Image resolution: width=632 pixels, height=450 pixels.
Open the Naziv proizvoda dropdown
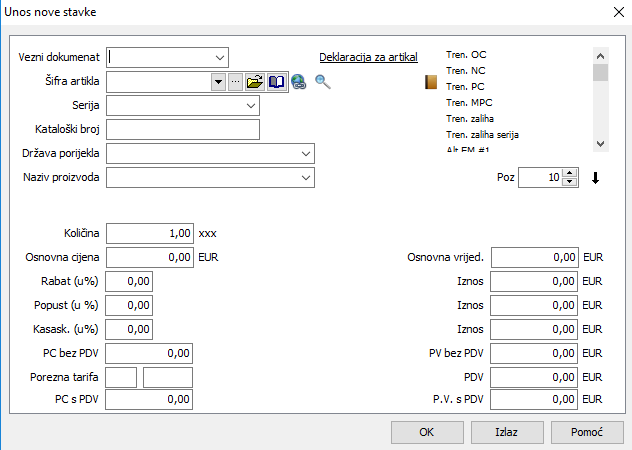click(x=305, y=178)
